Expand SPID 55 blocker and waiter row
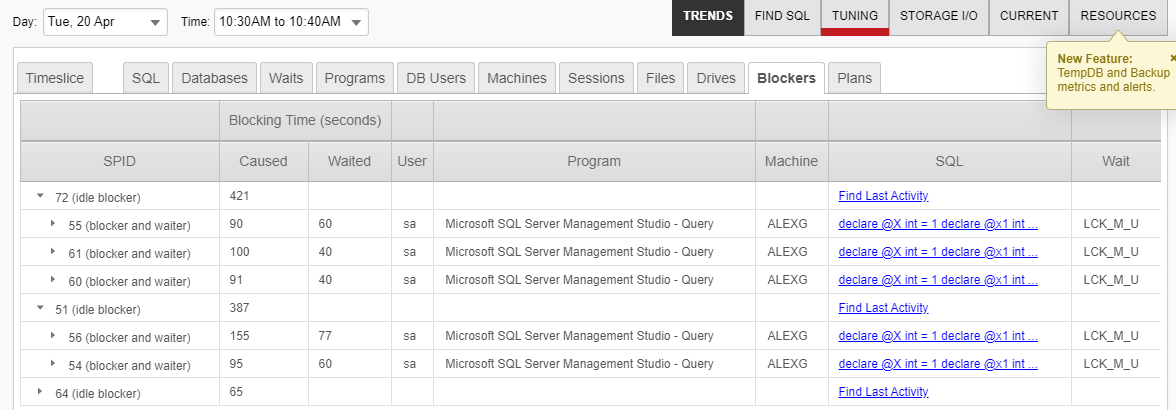The height and width of the screenshot is (410, 1176). click(x=53, y=224)
